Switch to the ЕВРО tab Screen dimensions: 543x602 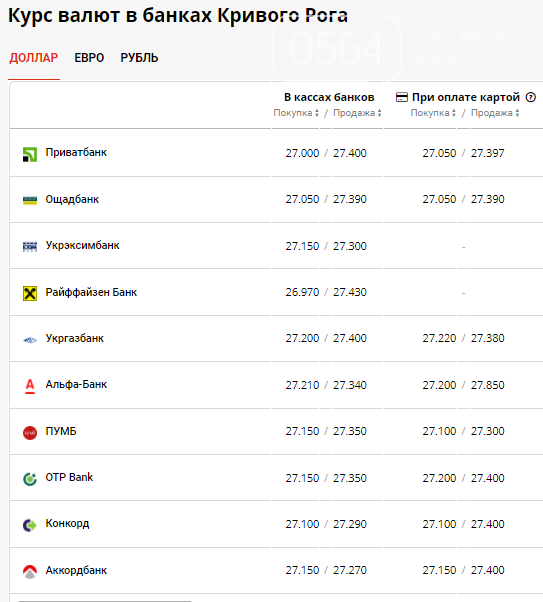[x=89, y=58]
